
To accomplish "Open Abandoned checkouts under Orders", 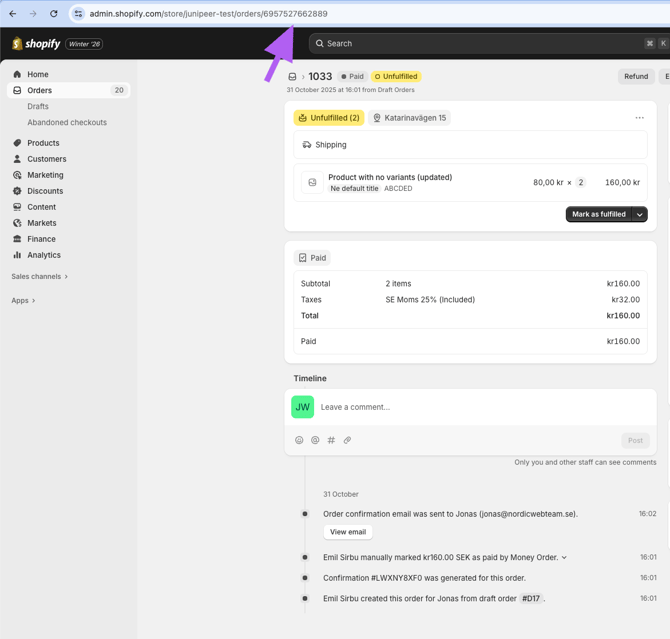I will pyautogui.click(x=67, y=122).
